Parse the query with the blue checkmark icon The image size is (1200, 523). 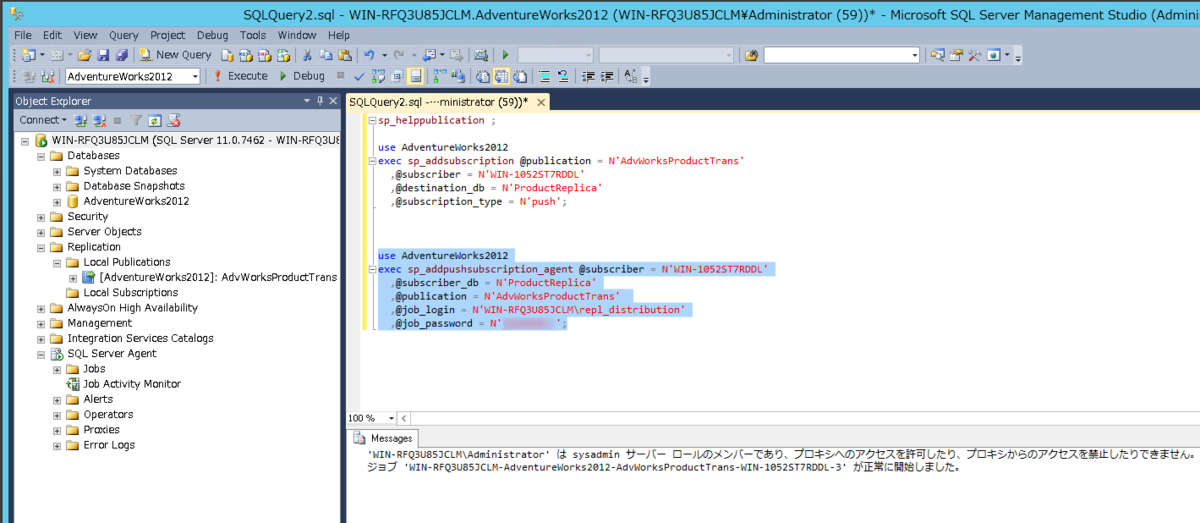pyautogui.click(x=359, y=76)
